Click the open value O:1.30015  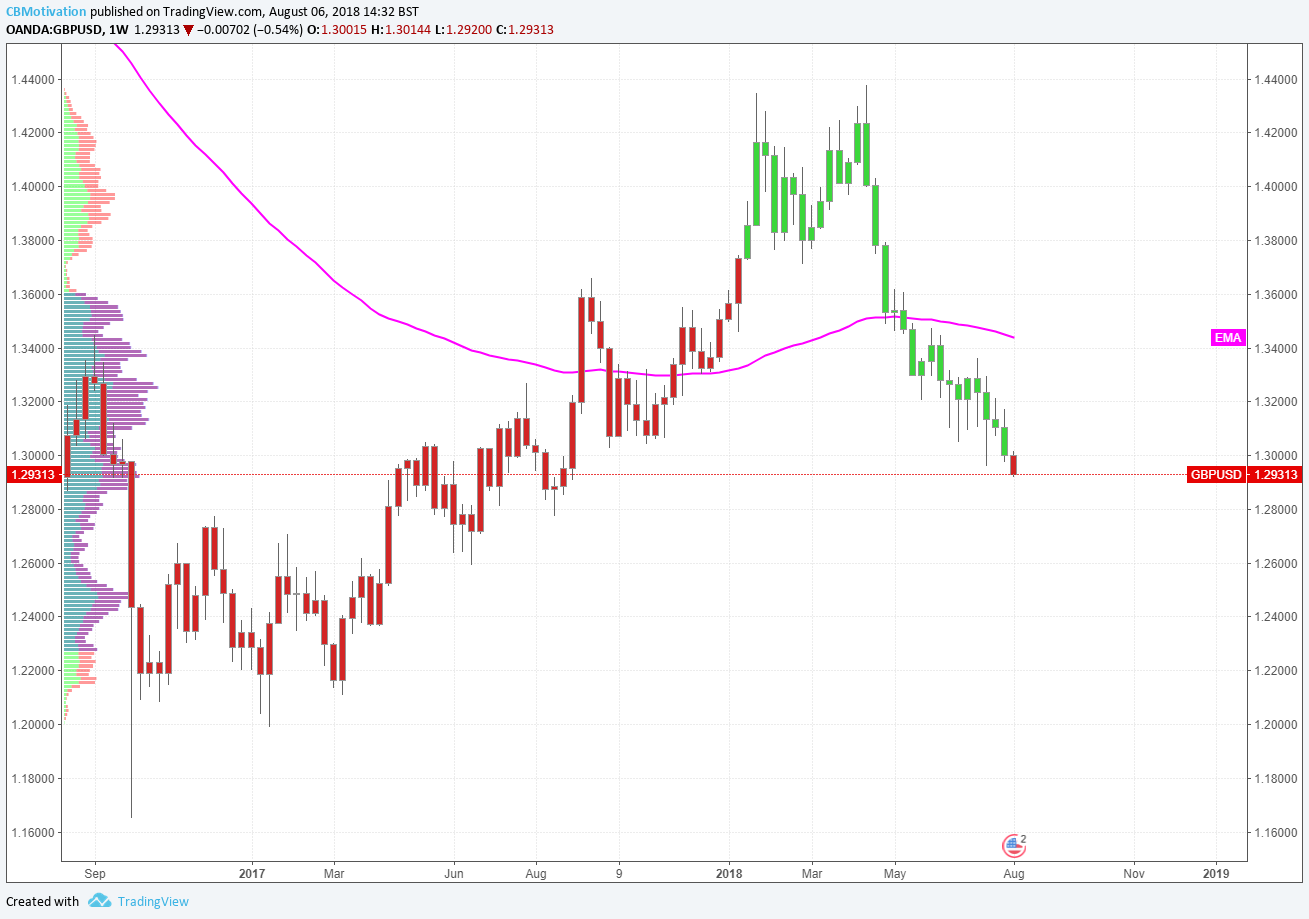pos(336,30)
